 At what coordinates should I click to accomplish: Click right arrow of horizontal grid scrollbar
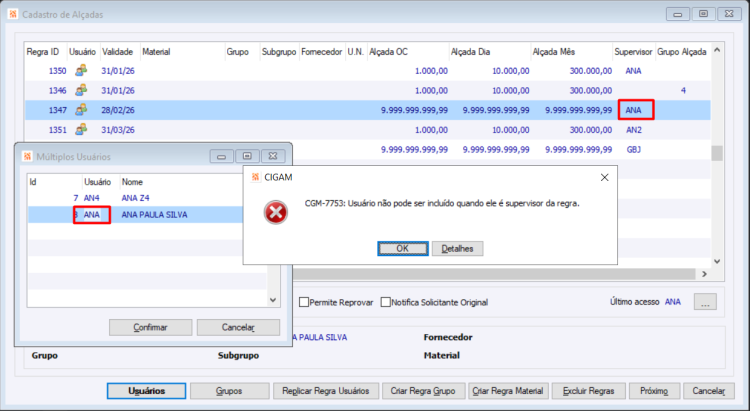[x=704, y=274]
